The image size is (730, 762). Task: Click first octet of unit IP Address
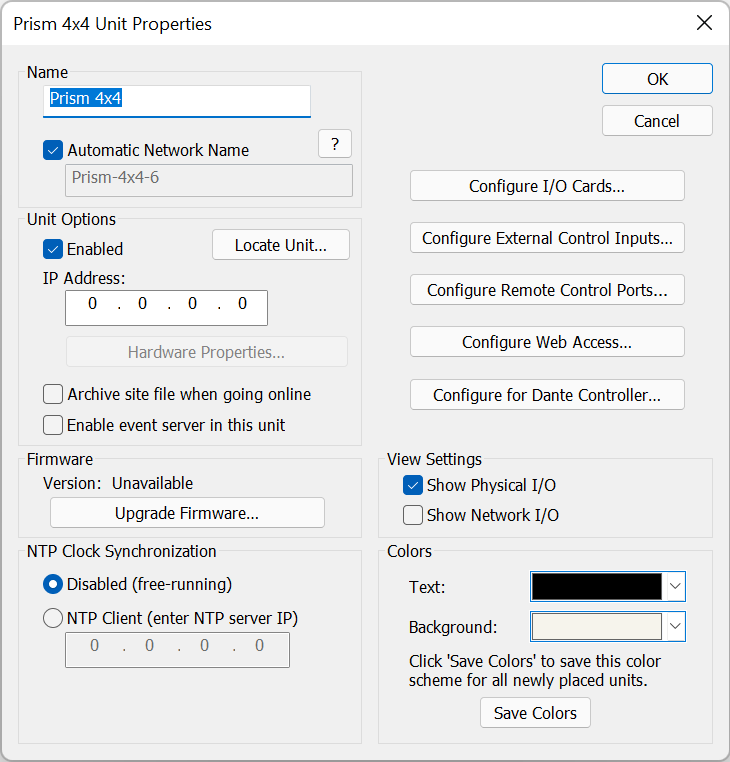[92, 304]
